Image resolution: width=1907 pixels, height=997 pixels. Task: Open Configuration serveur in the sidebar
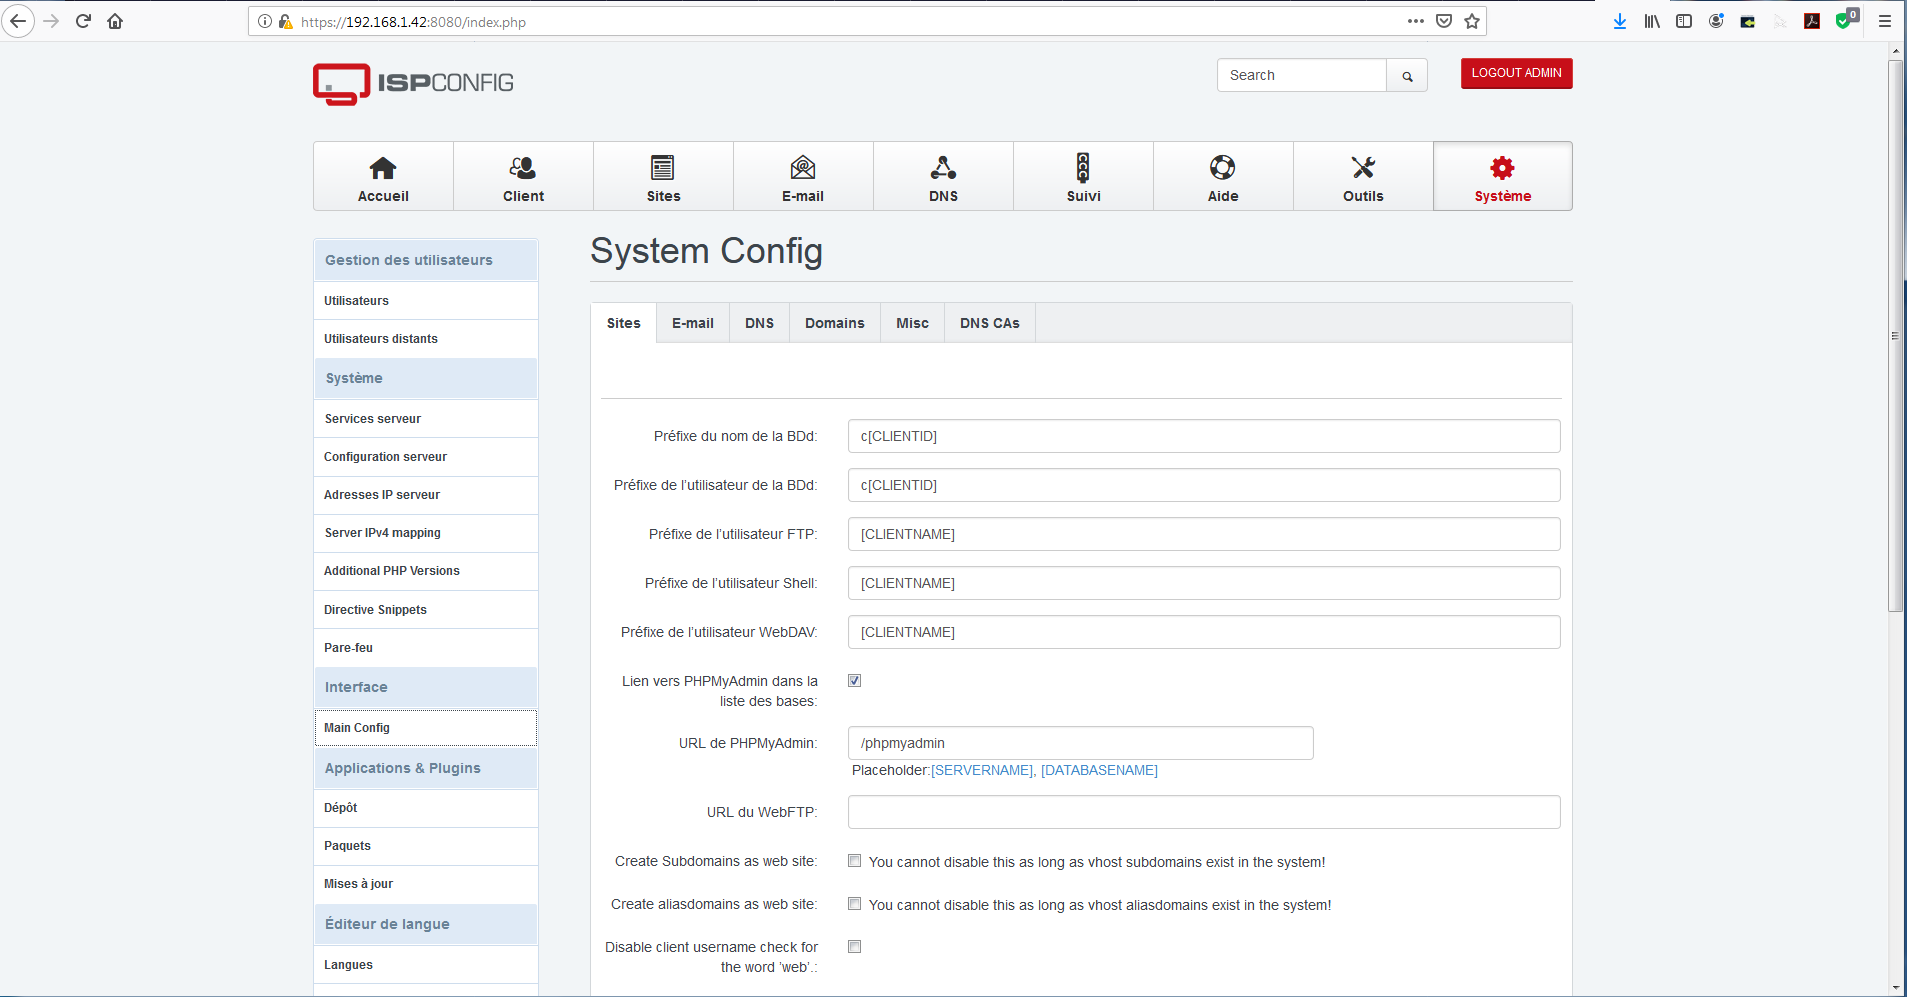tap(426, 457)
